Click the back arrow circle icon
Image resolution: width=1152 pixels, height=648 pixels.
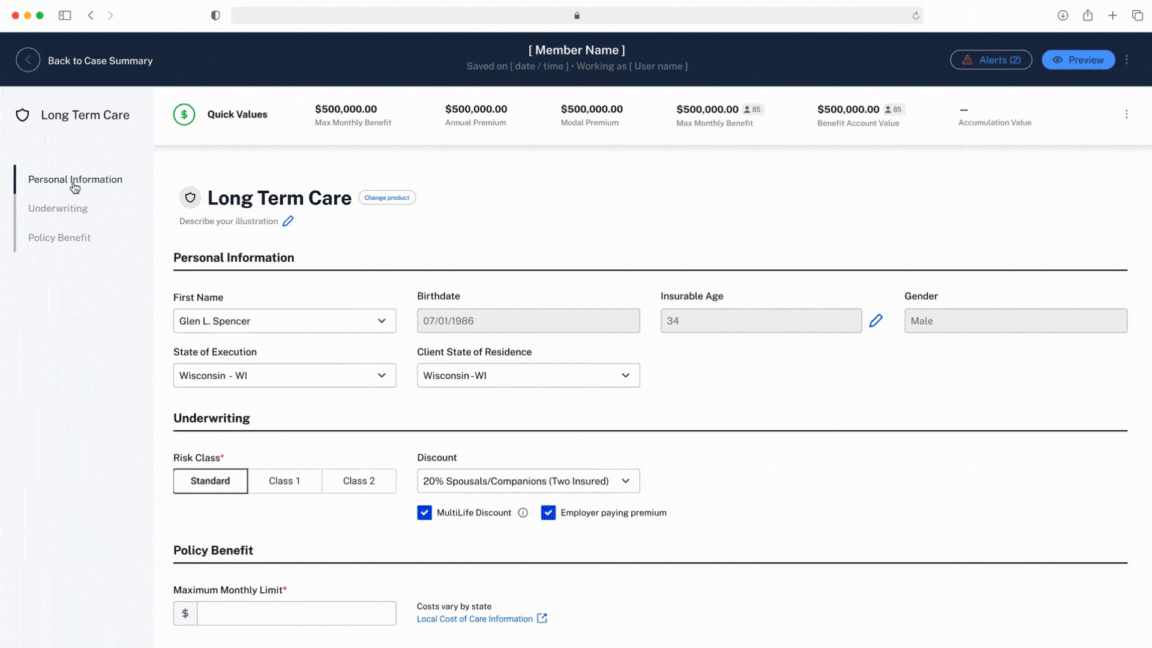click(28, 60)
